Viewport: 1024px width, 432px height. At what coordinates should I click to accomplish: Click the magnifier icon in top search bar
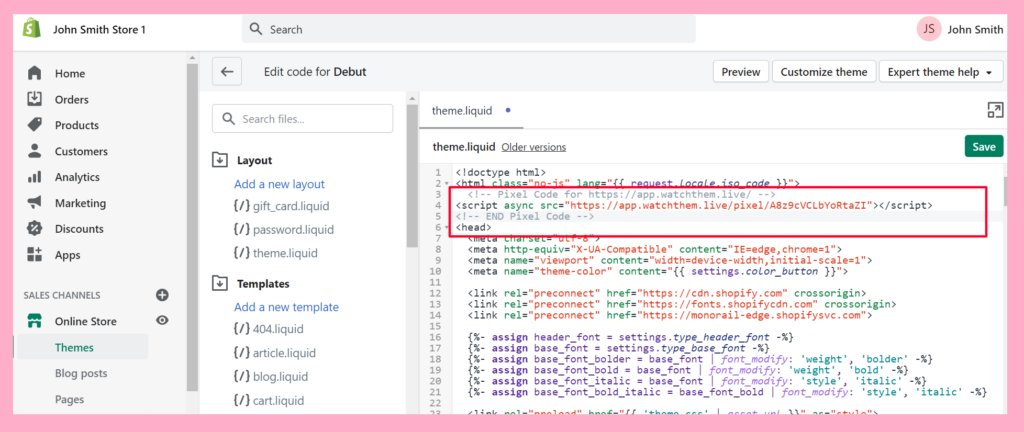click(256, 29)
